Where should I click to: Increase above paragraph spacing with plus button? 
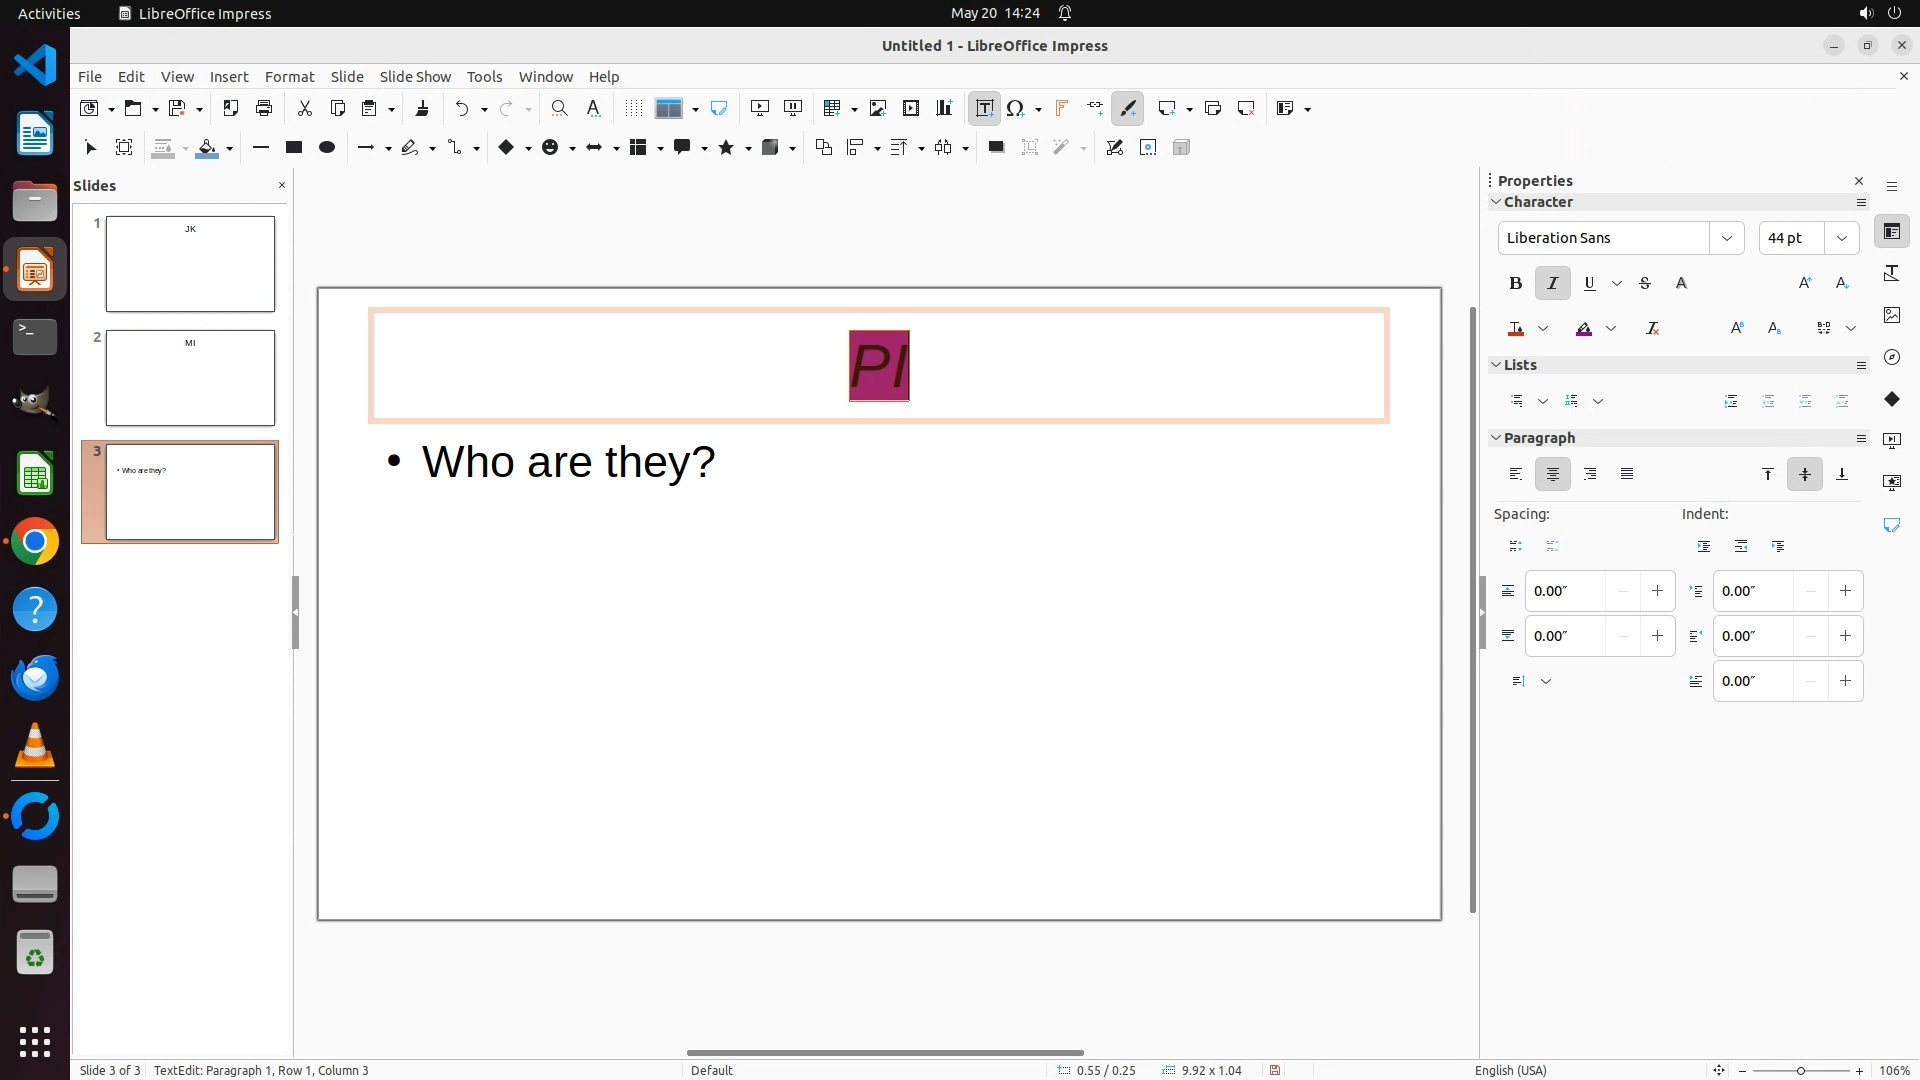(x=1657, y=591)
